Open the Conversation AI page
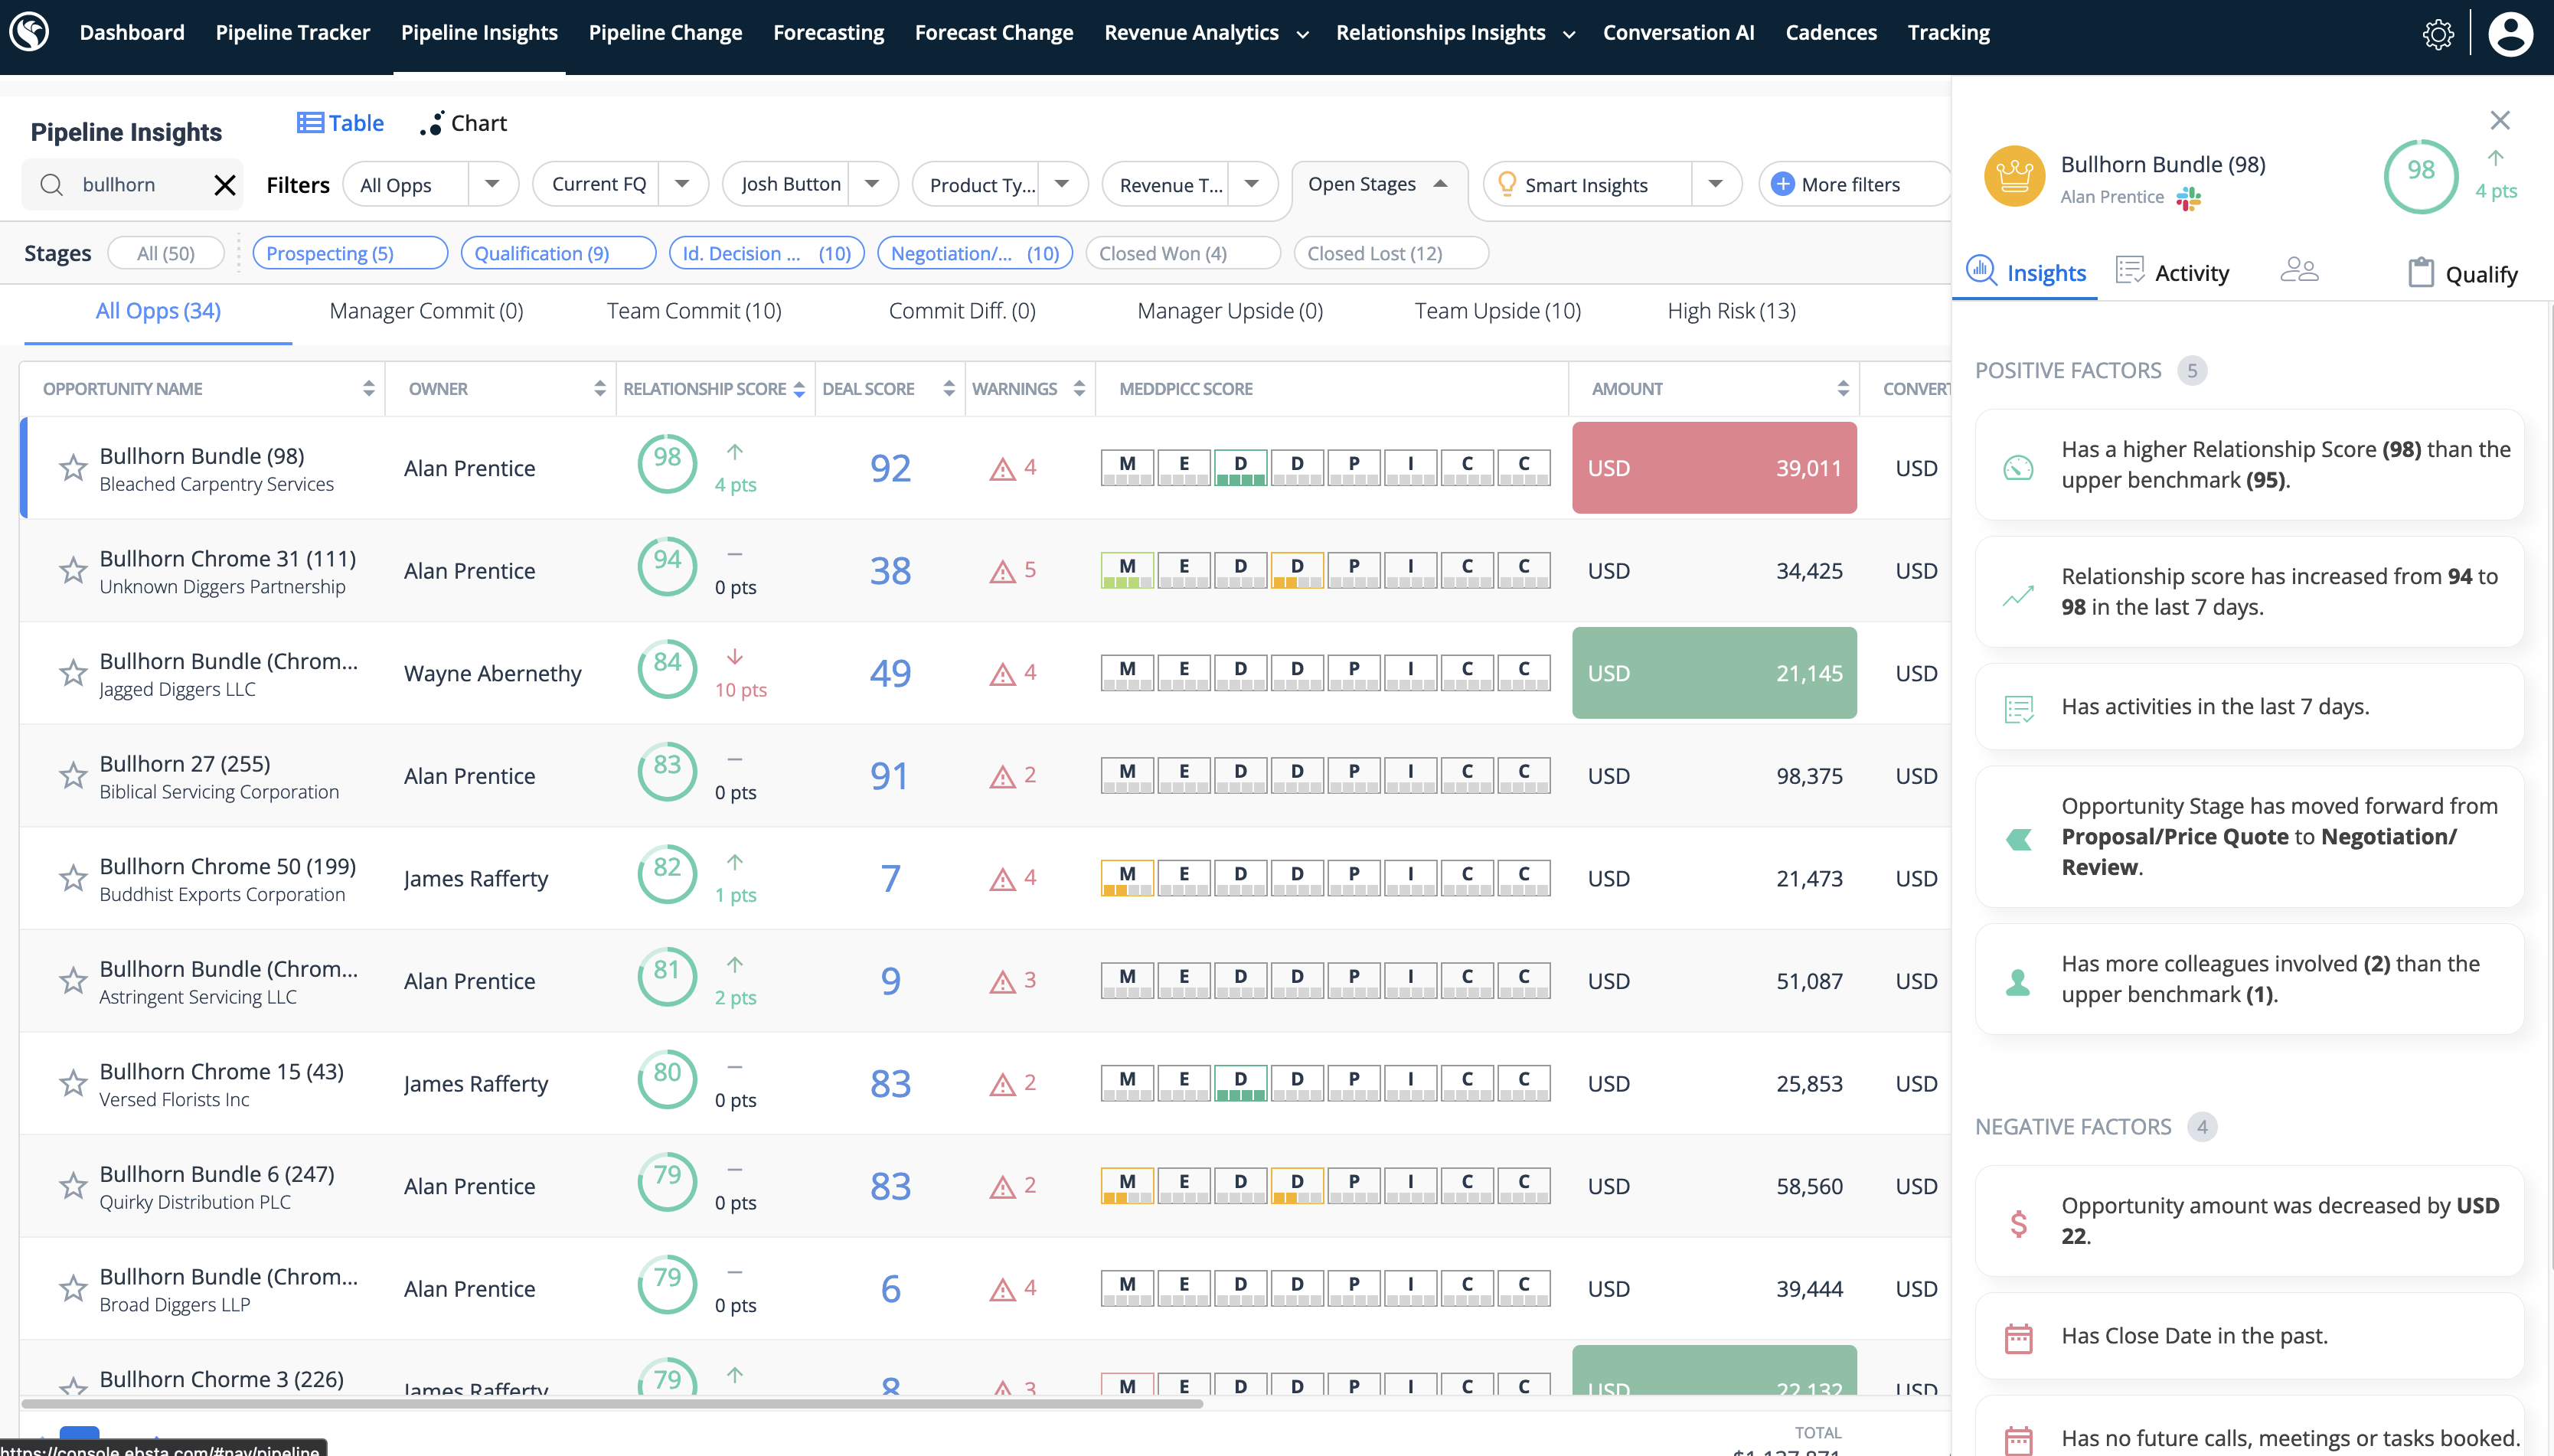2554x1456 pixels. click(x=1678, y=33)
